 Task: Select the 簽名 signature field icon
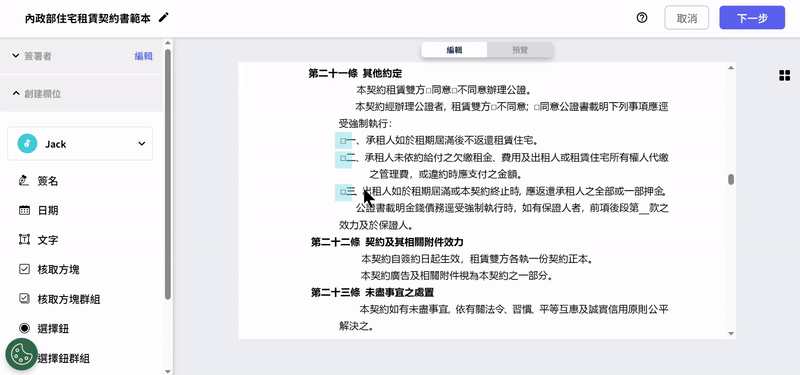coord(24,181)
